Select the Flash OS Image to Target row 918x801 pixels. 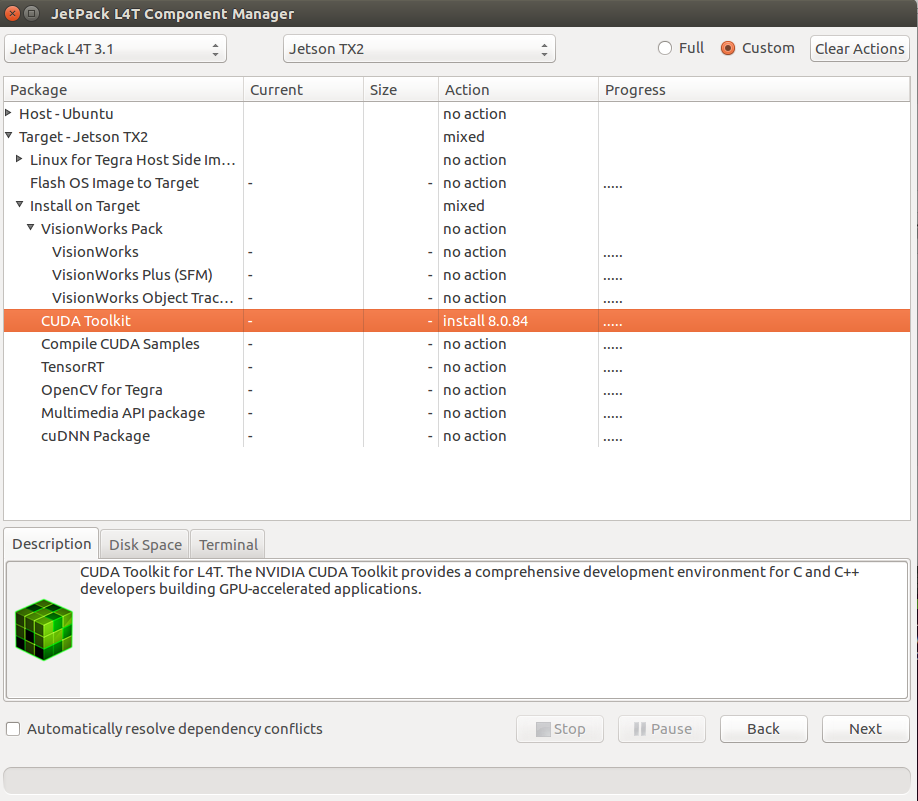click(x=457, y=183)
